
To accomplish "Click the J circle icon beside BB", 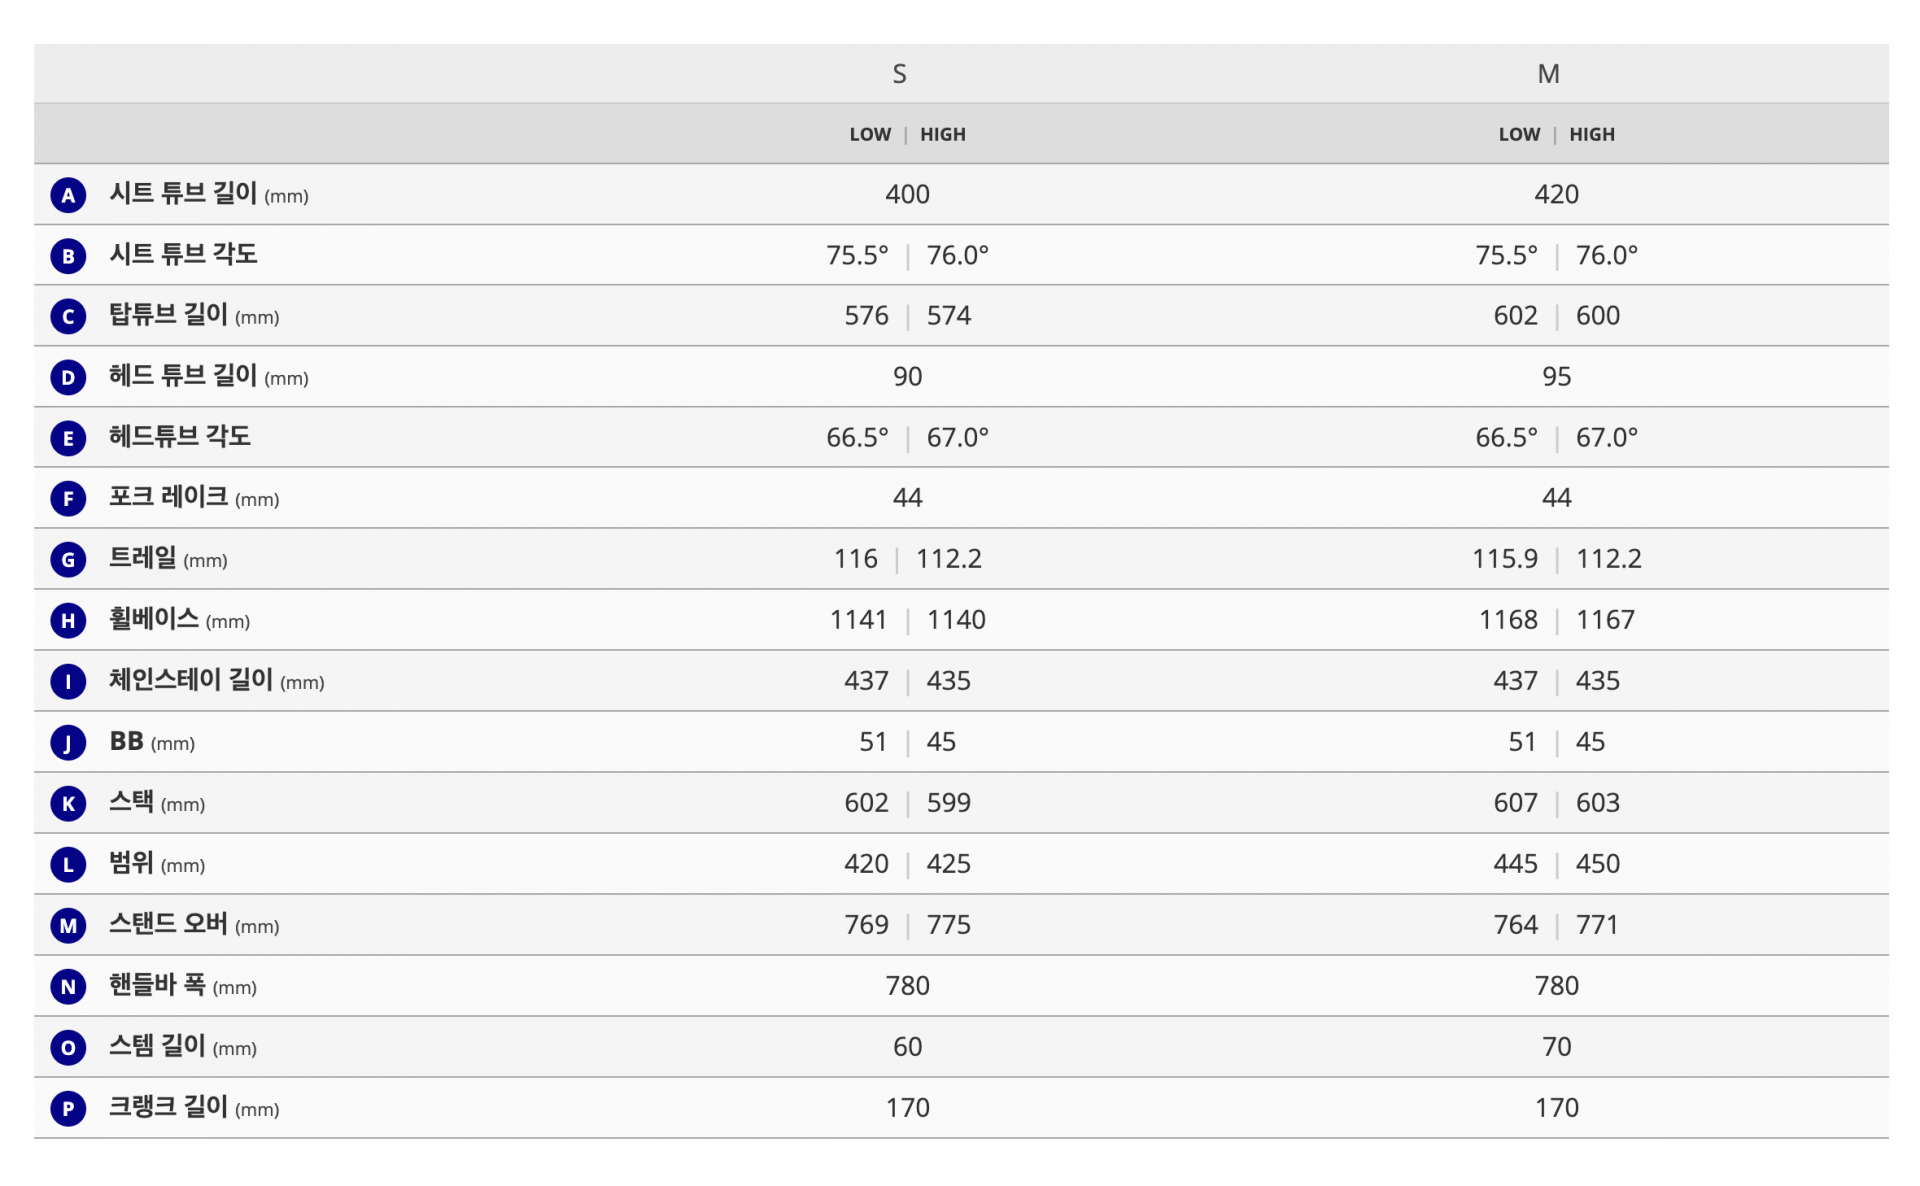I will (68, 743).
